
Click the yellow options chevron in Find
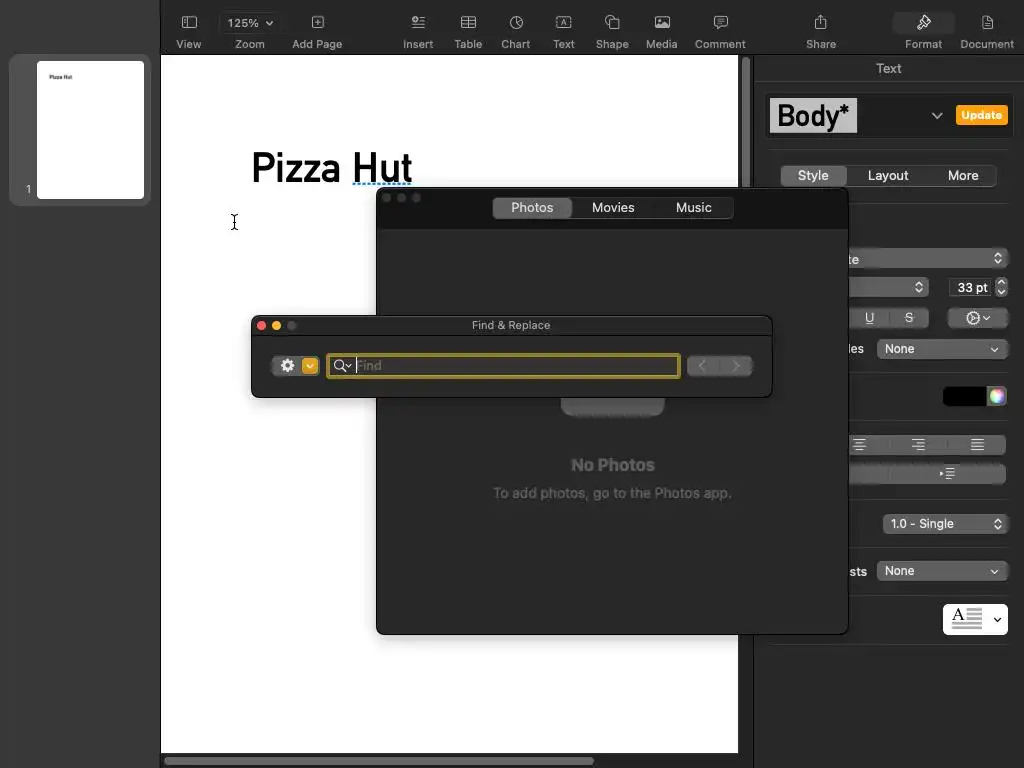click(x=310, y=366)
